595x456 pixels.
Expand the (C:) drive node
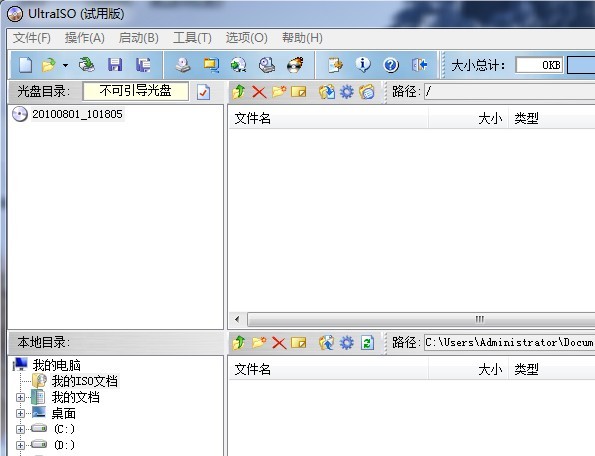(20, 429)
